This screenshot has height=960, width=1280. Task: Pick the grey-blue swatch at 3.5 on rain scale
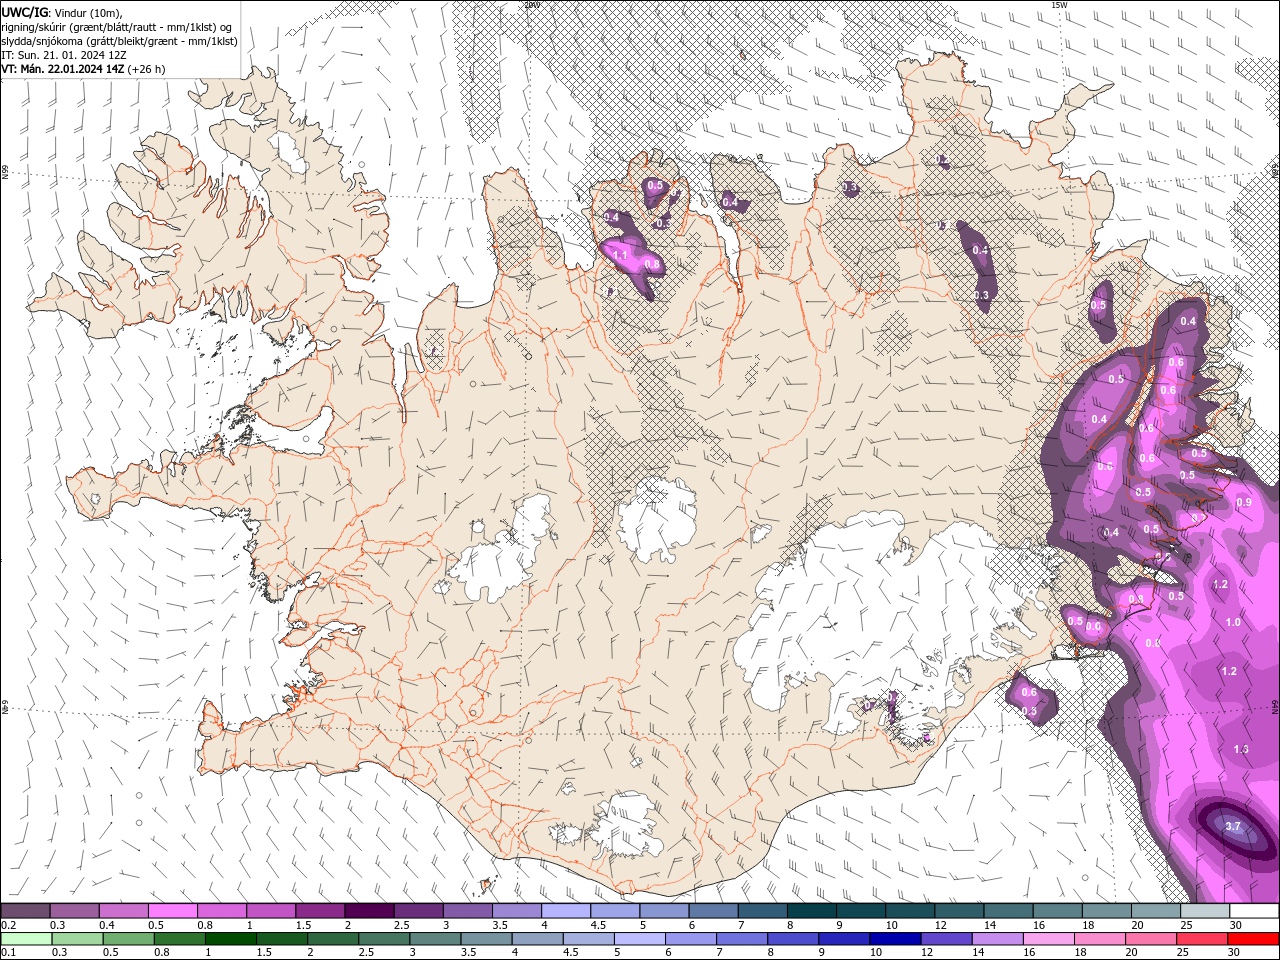pyautogui.click(x=487, y=938)
